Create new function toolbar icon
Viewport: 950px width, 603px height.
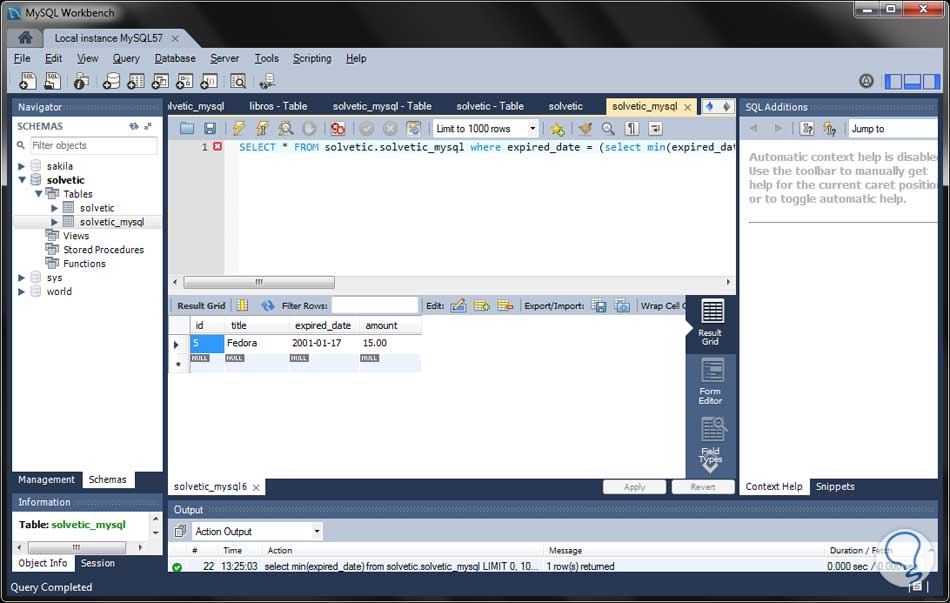[209, 81]
